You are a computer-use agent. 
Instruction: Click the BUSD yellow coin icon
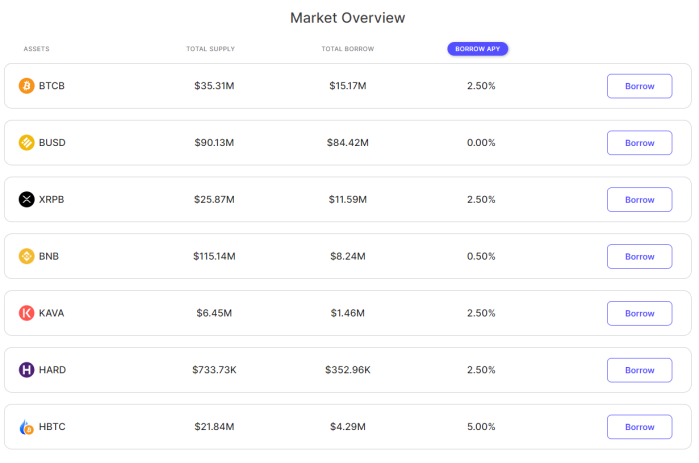click(26, 143)
